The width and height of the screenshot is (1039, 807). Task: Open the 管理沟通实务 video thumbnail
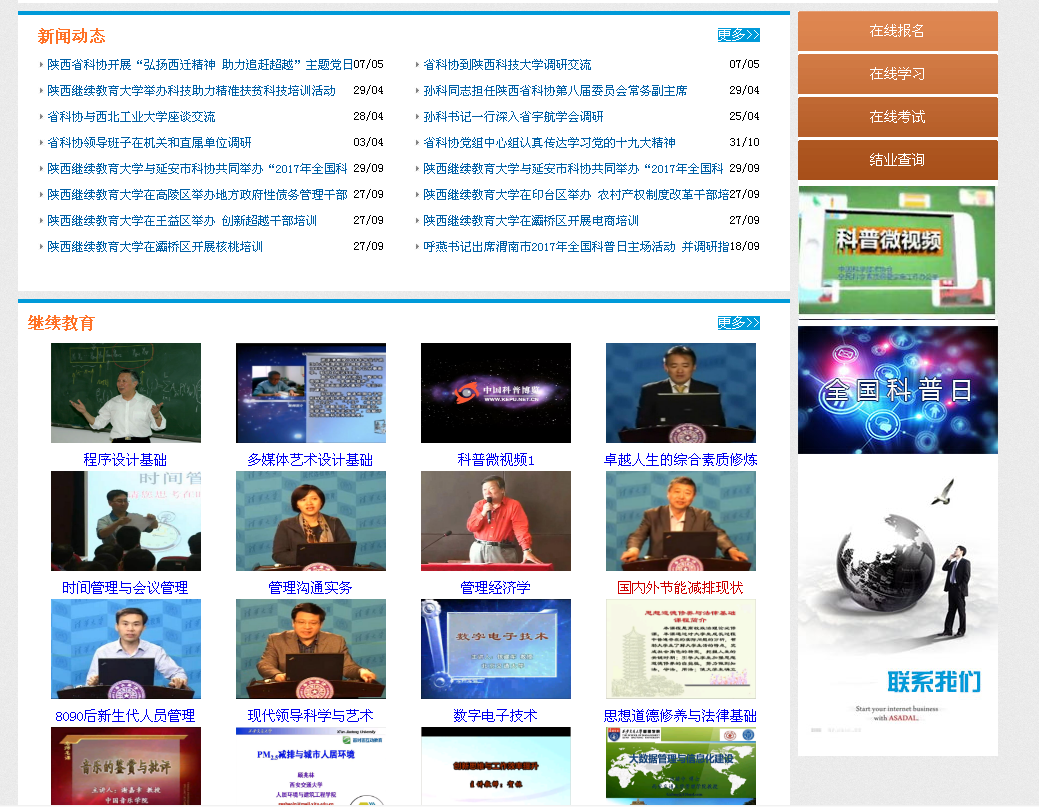(311, 521)
